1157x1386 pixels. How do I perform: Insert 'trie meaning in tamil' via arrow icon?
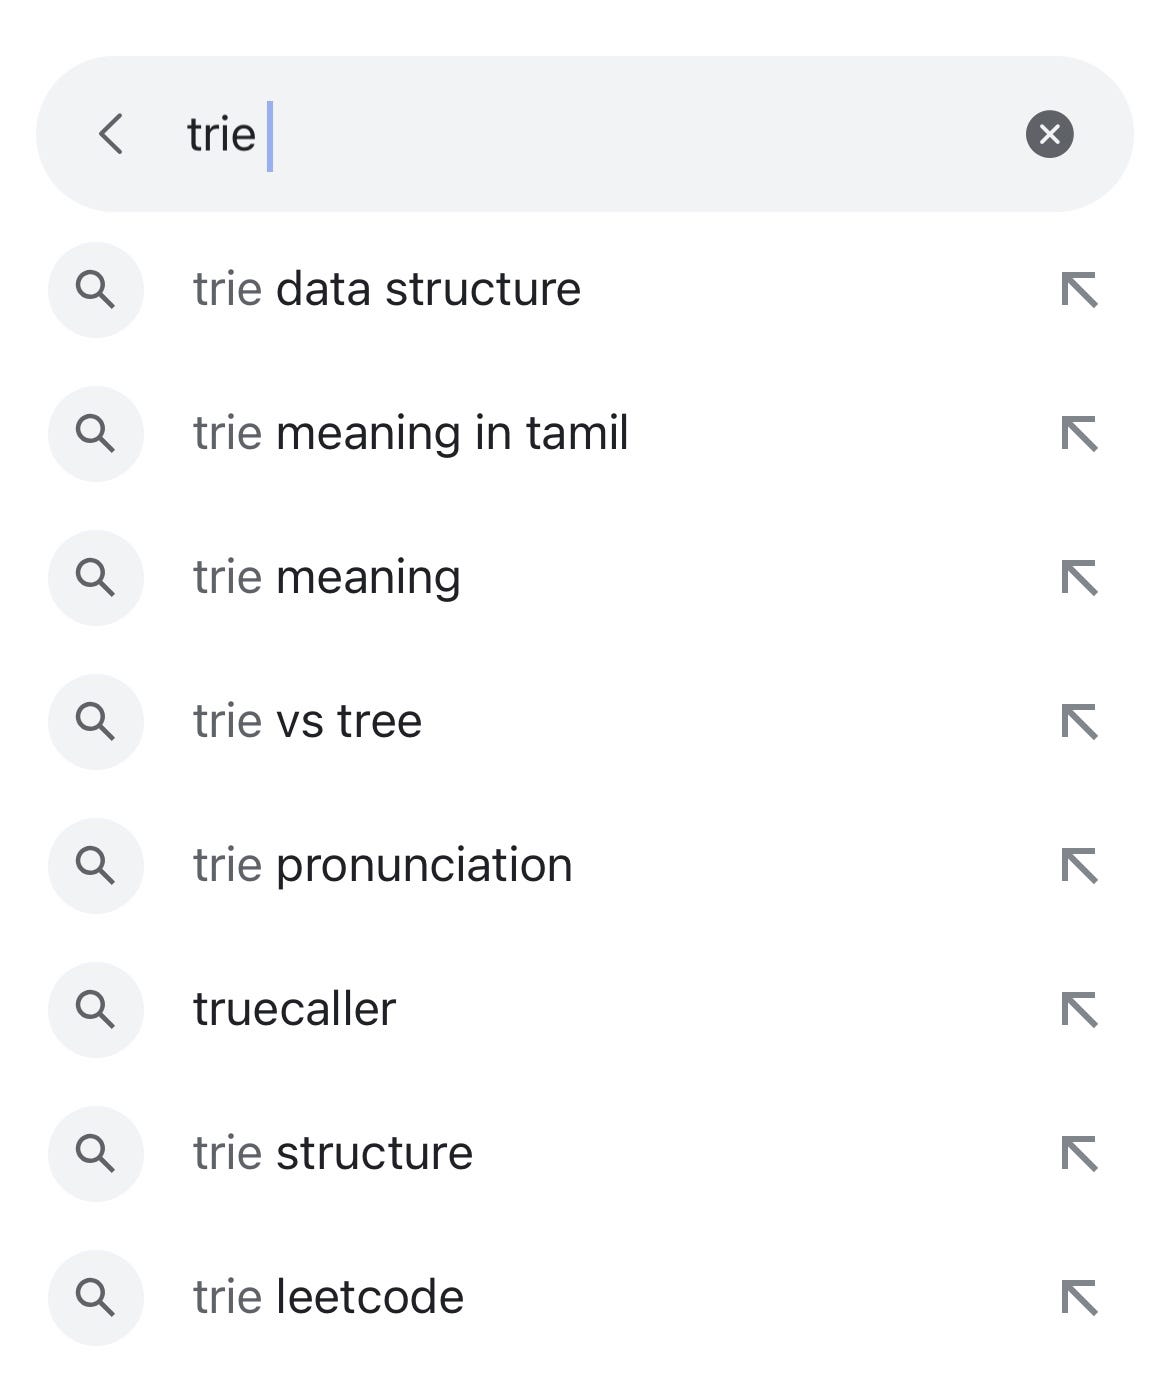tap(1079, 434)
